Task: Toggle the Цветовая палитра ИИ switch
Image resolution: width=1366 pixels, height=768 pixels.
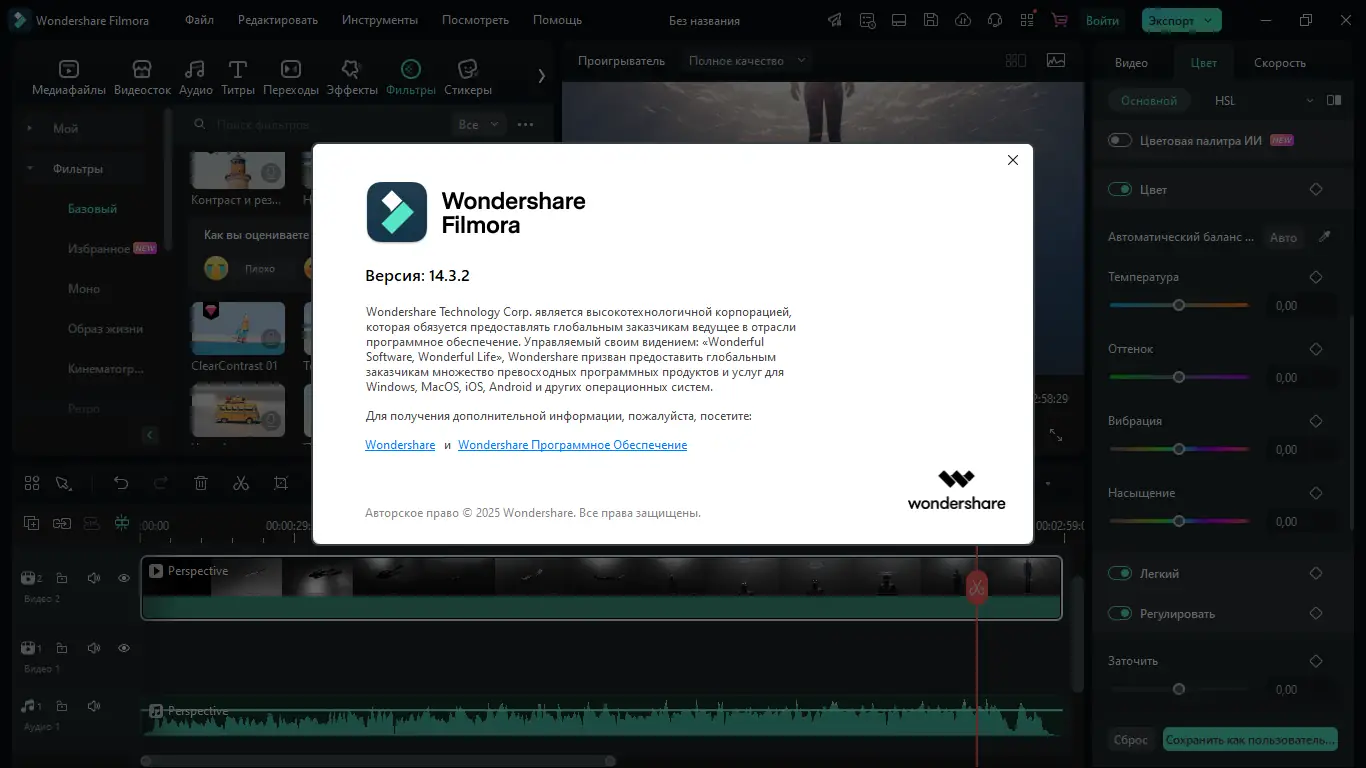Action: tap(1120, 140)
